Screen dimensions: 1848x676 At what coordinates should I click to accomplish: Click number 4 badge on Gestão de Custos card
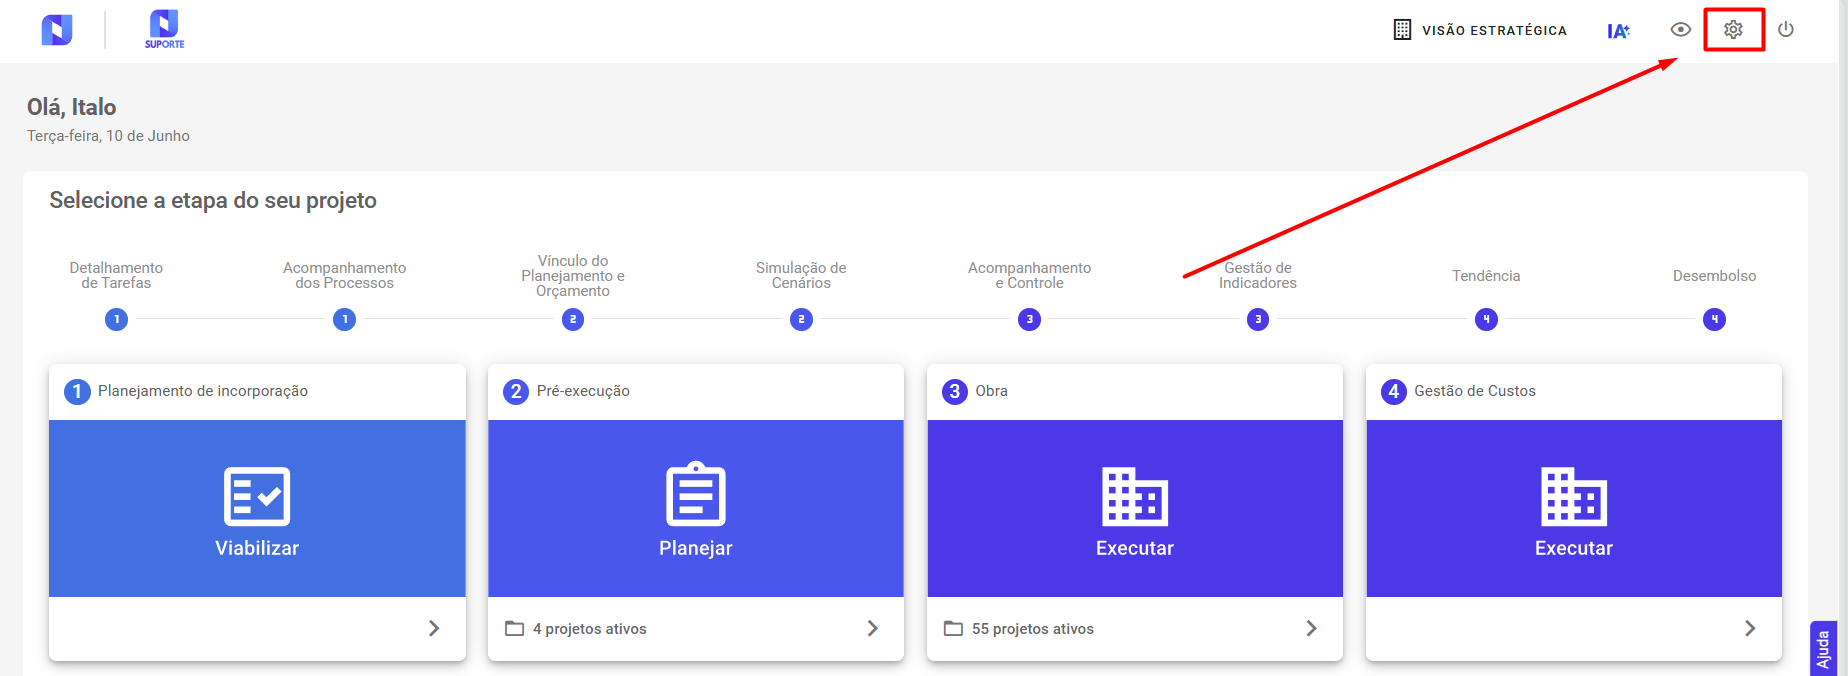pyautogui.click(x=1393, y=391)
